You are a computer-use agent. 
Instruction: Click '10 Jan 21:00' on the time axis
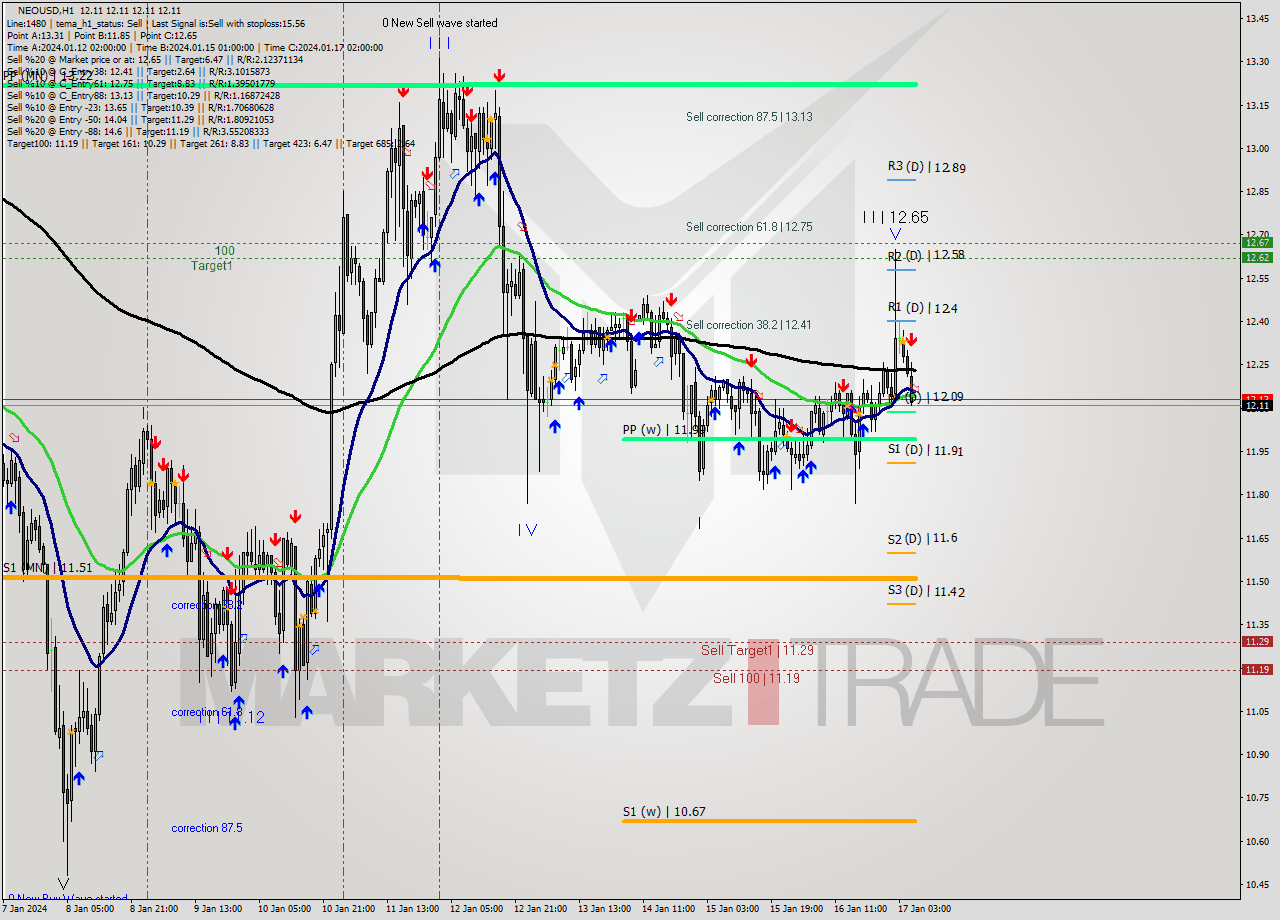click(x=350, y=909)
